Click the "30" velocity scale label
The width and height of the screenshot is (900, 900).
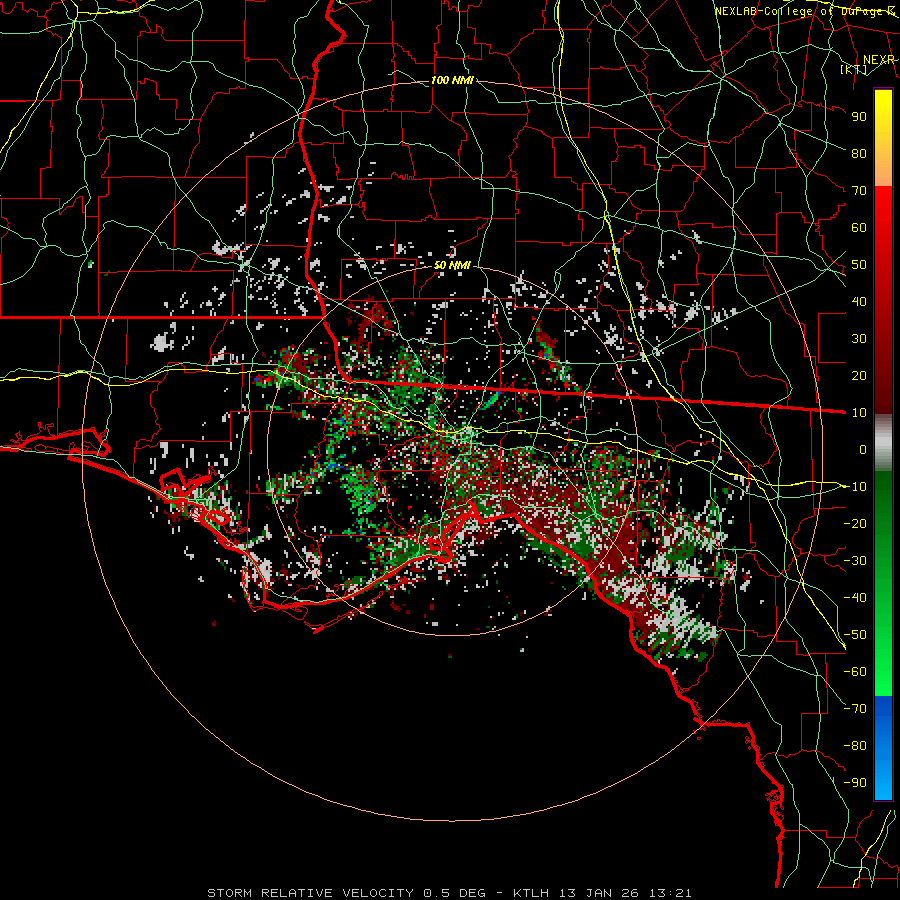tap(859, 339)
